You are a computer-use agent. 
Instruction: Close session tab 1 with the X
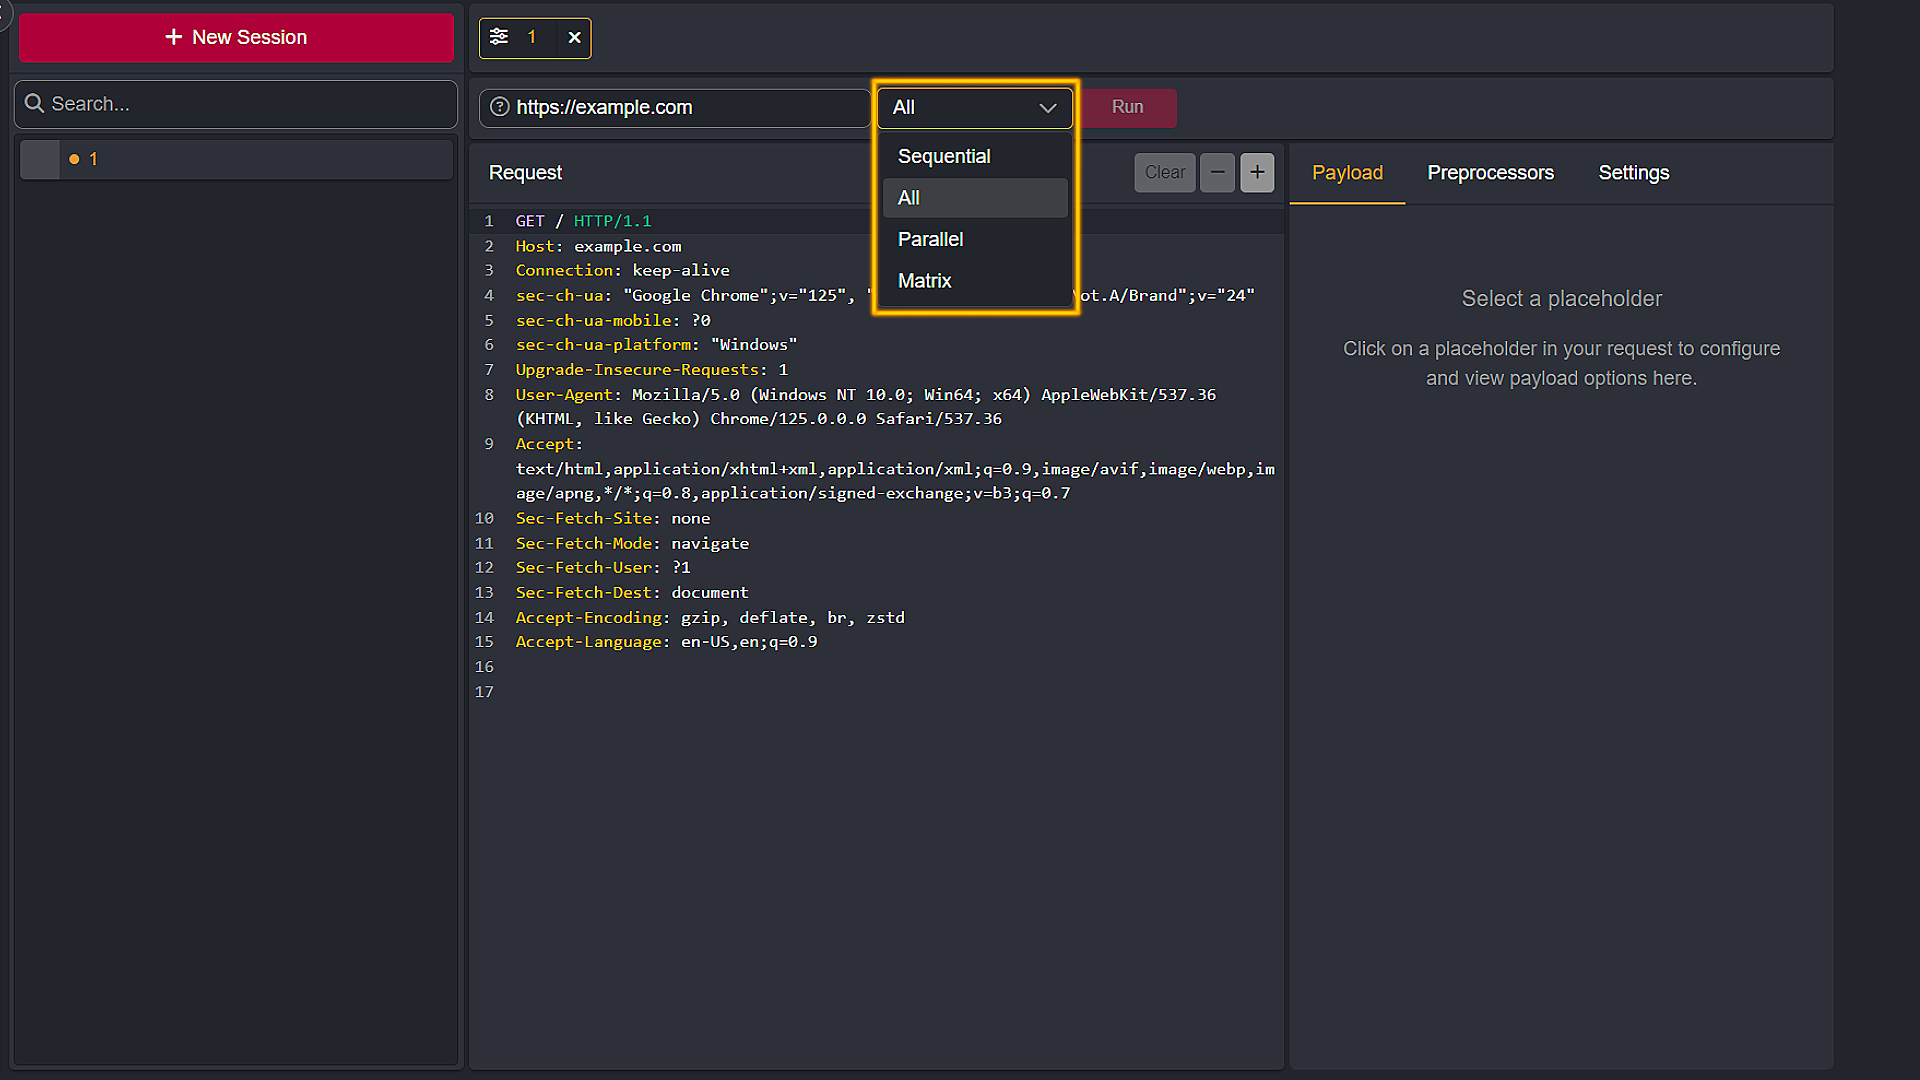(x=574, y=38)
